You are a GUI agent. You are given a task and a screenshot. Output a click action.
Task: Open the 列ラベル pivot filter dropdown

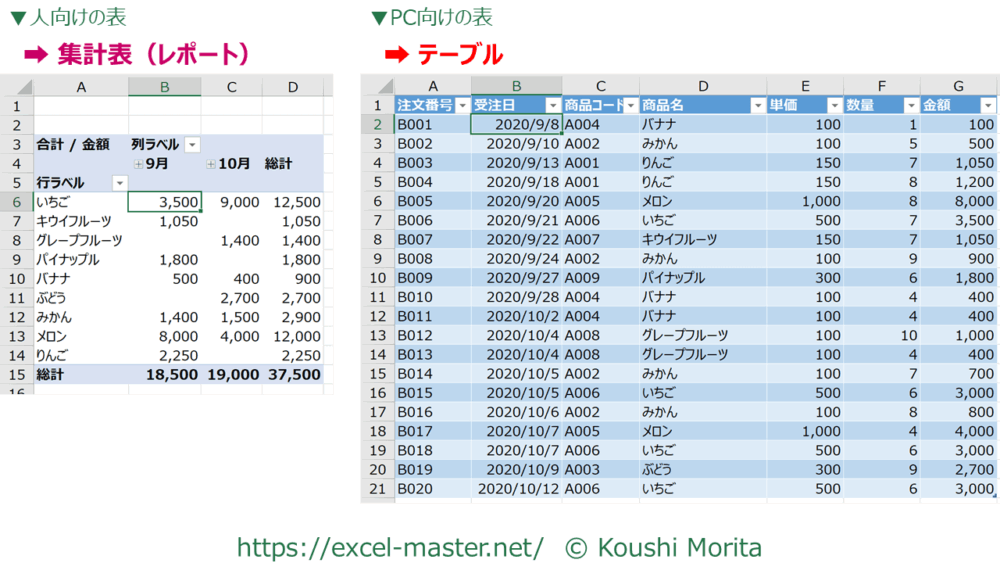point(192,145)
